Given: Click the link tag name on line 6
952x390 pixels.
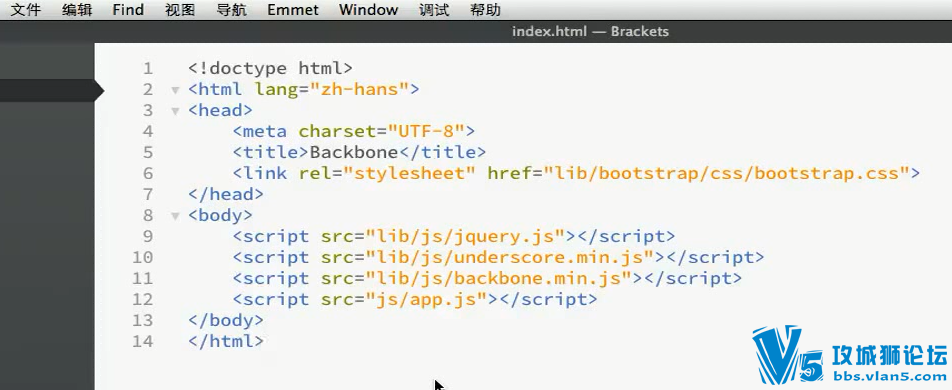Looking at the screenshot, I should pos(265,173).
